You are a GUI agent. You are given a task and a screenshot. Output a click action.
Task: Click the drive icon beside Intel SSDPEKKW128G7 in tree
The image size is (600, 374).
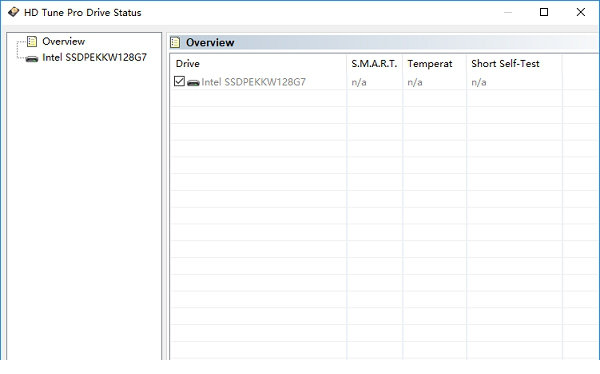pyautogui.click(x=32, y=59)
